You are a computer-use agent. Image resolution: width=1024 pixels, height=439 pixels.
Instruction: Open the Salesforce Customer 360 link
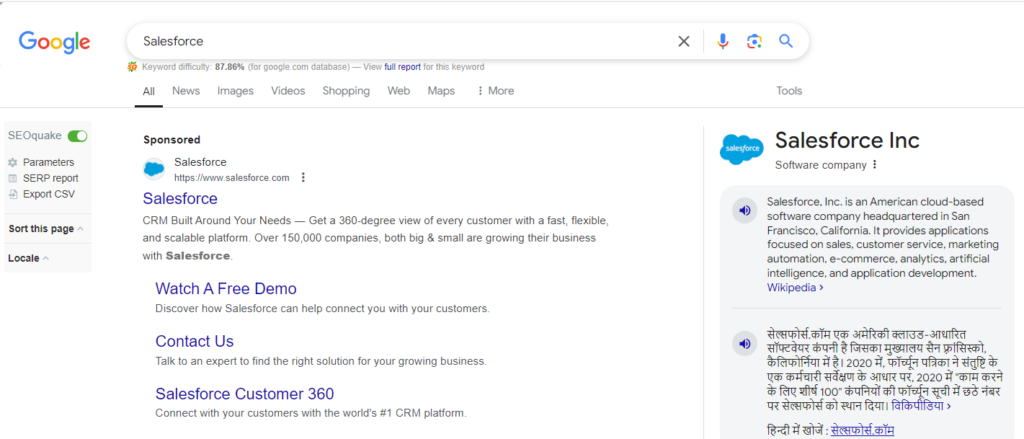(245, 394)
